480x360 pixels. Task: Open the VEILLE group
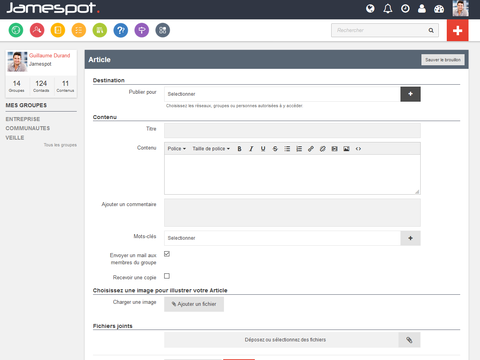[15, 138]
